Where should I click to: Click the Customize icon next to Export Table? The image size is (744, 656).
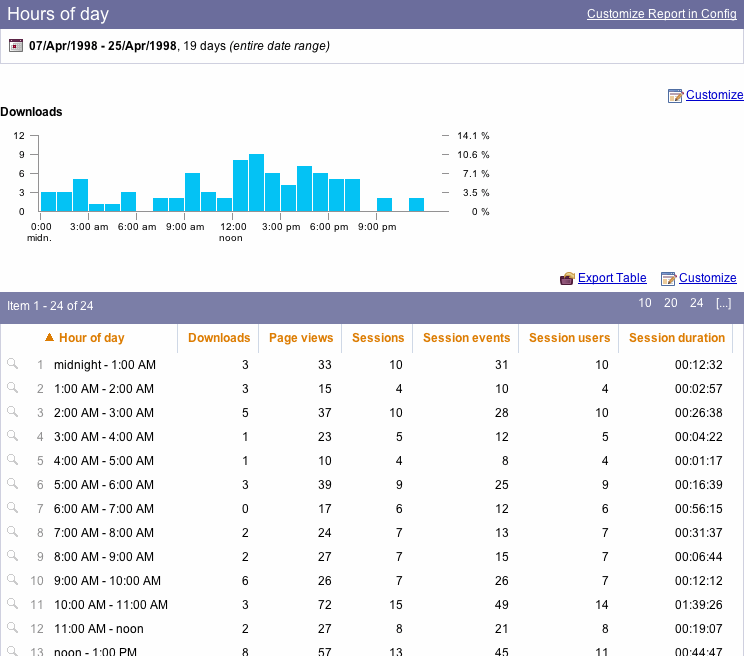tap(669, 279)
